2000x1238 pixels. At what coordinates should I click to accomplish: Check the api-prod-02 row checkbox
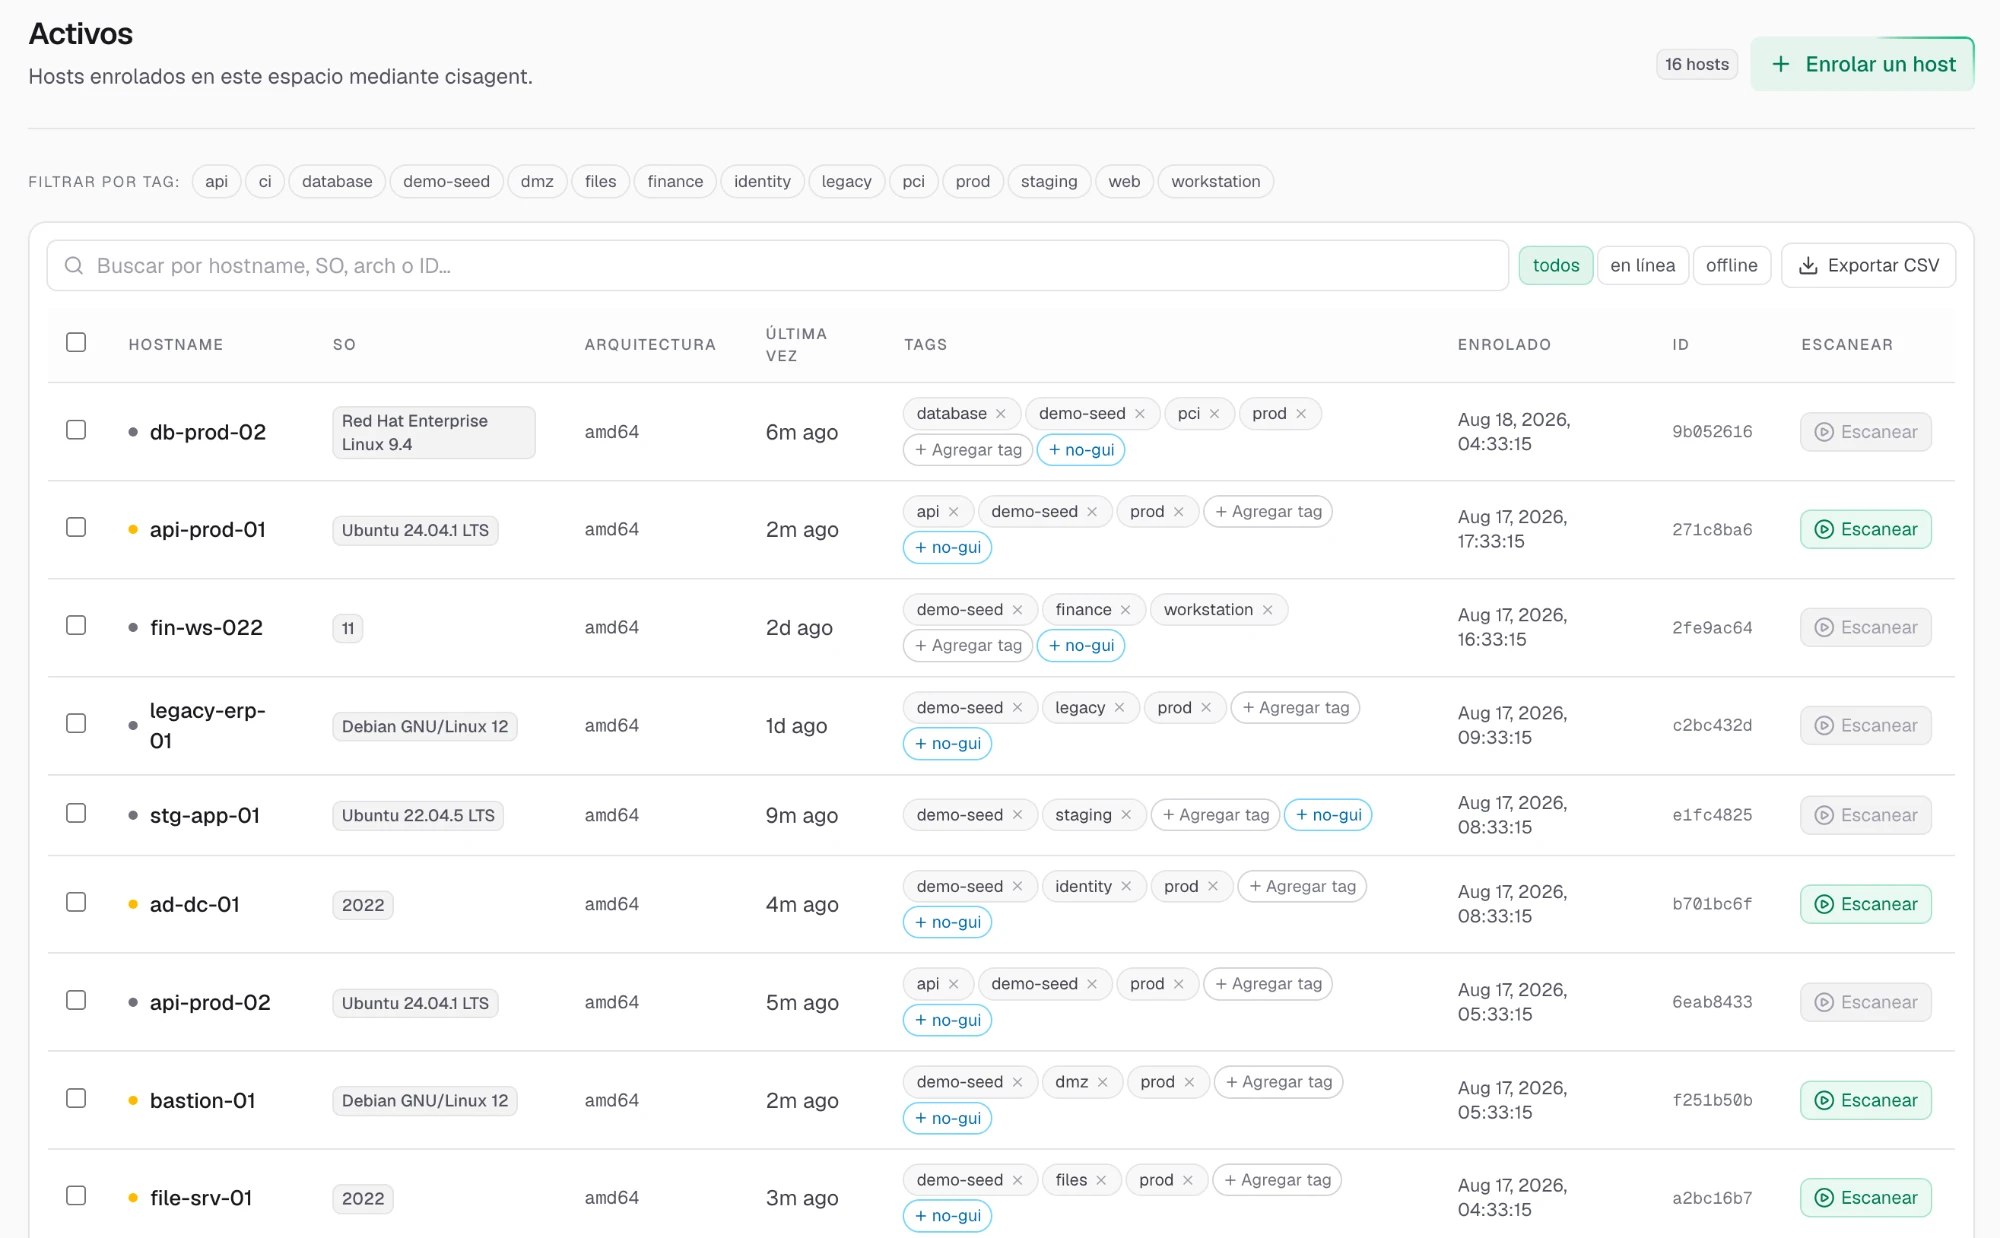pyautogui.click(x=76, y=1001)
